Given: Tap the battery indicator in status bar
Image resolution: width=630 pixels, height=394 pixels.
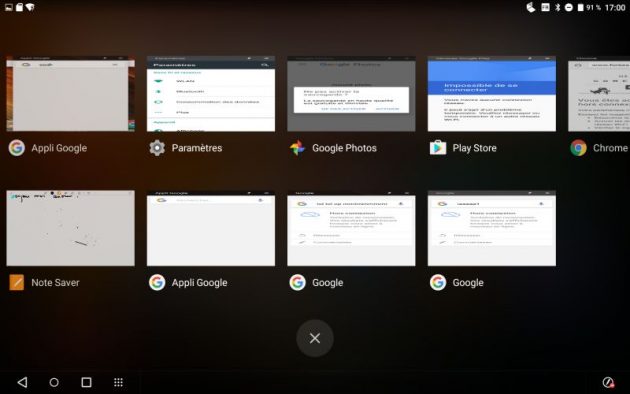Looking at the screenshot, I should [580, 7].
